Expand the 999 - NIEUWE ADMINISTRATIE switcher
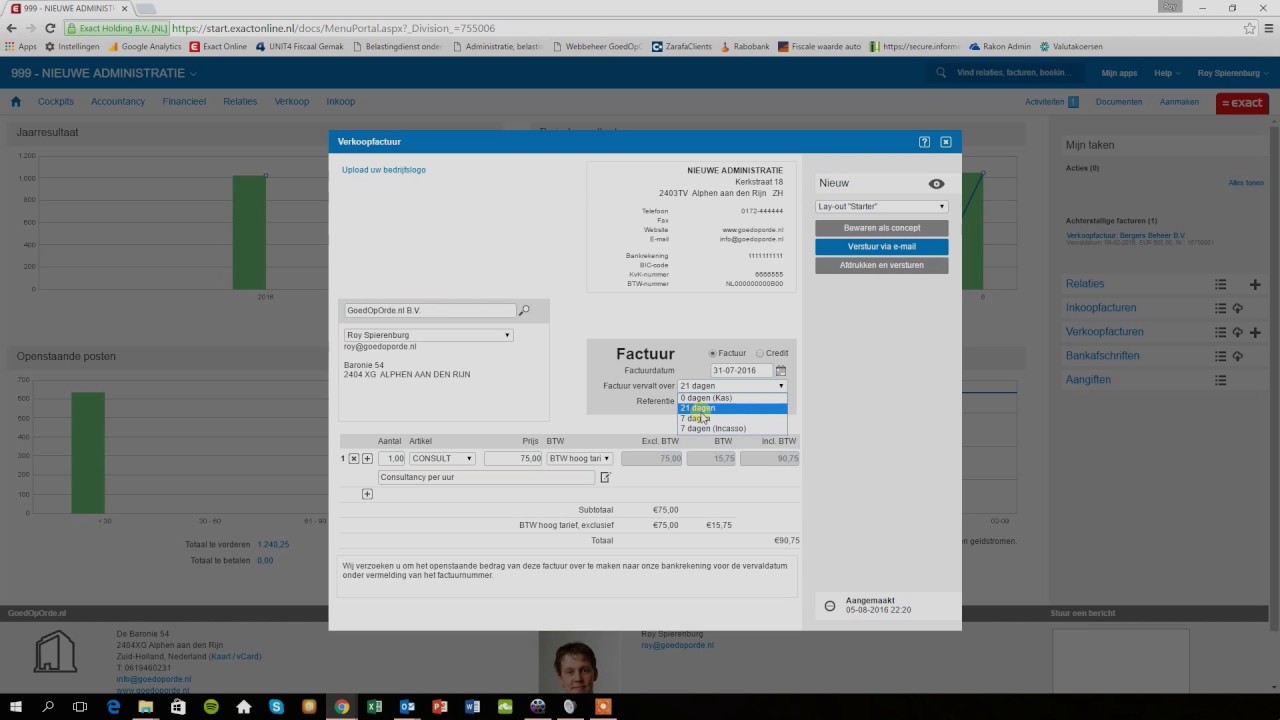This screenshot has height=720, width=1280. [104, 74]
